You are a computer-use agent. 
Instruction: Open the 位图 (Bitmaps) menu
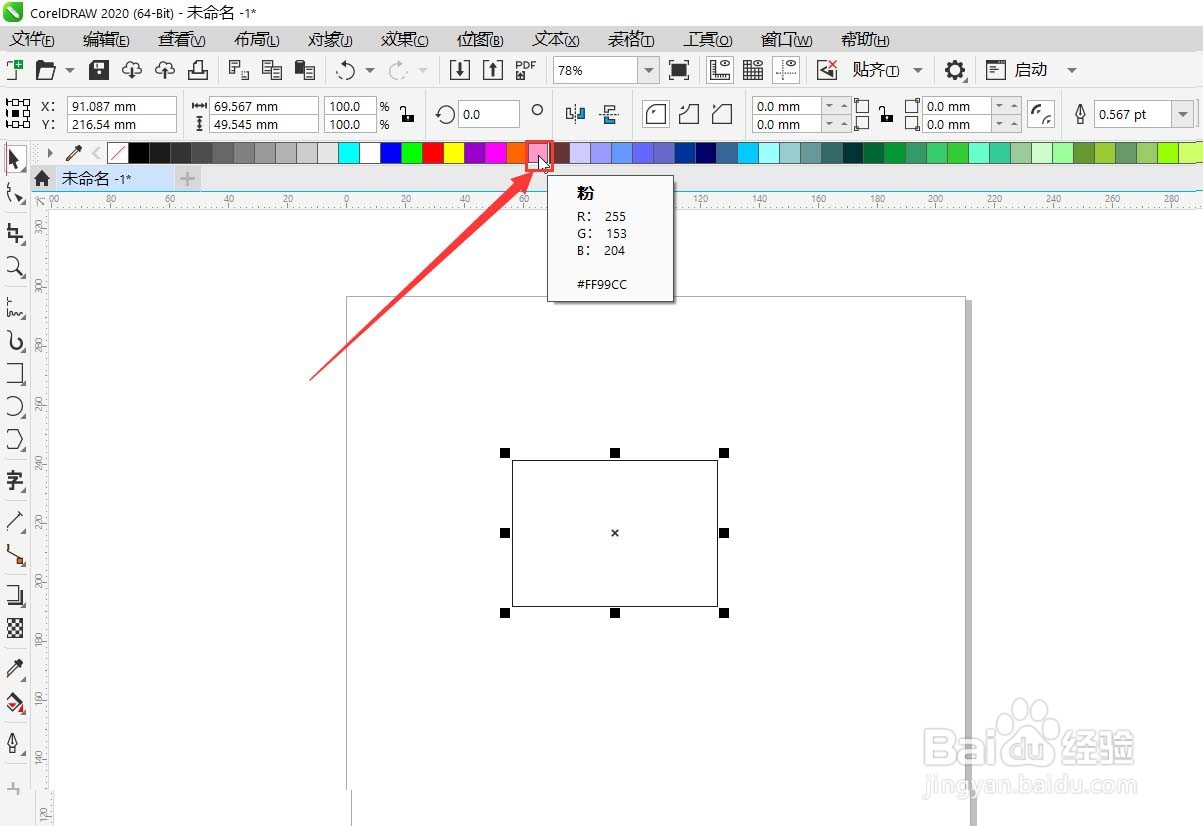pyautogui.click(x=480, y=40)
